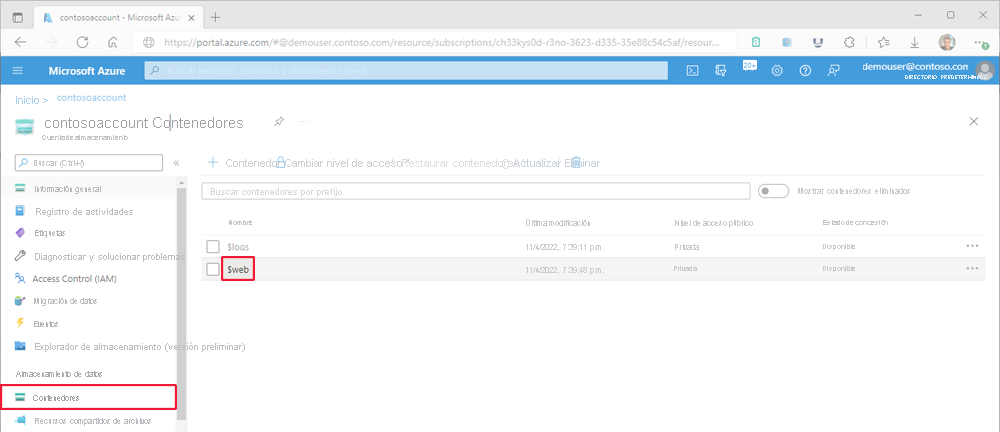Open the browser tab actions icon
Image resolution: width=1000 pixels, height=432 pixels.
(18, 18)
